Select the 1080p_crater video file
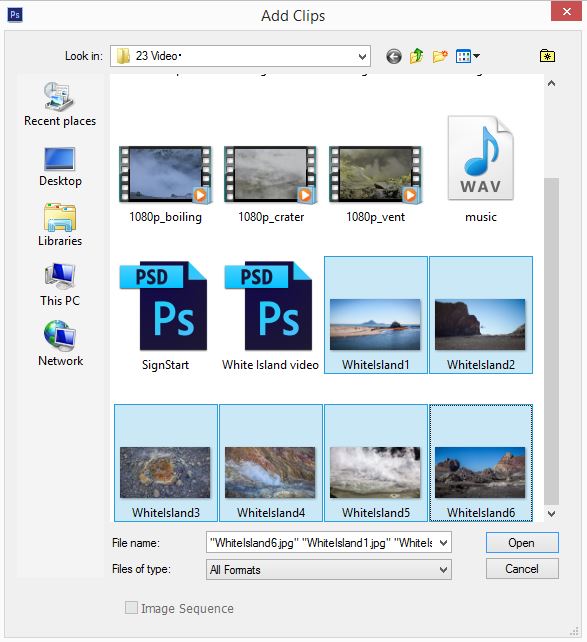Image resolution: width=587 pixels, height=642 pixels. [271, 185]
